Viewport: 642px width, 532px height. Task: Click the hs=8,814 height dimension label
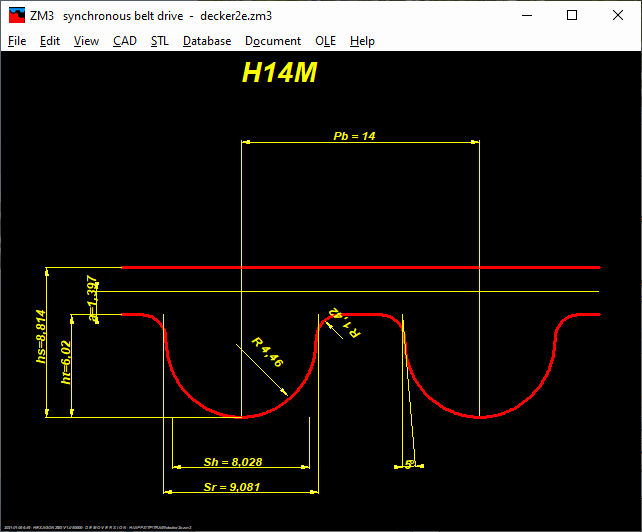[x=41, y=339]
